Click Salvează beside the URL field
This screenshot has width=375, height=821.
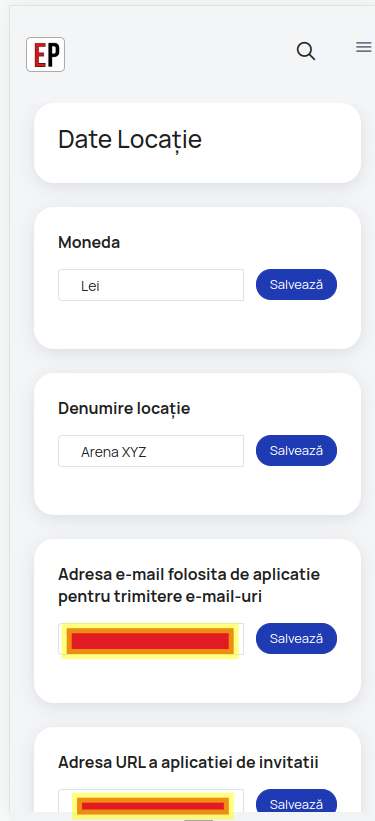point(296,804)
